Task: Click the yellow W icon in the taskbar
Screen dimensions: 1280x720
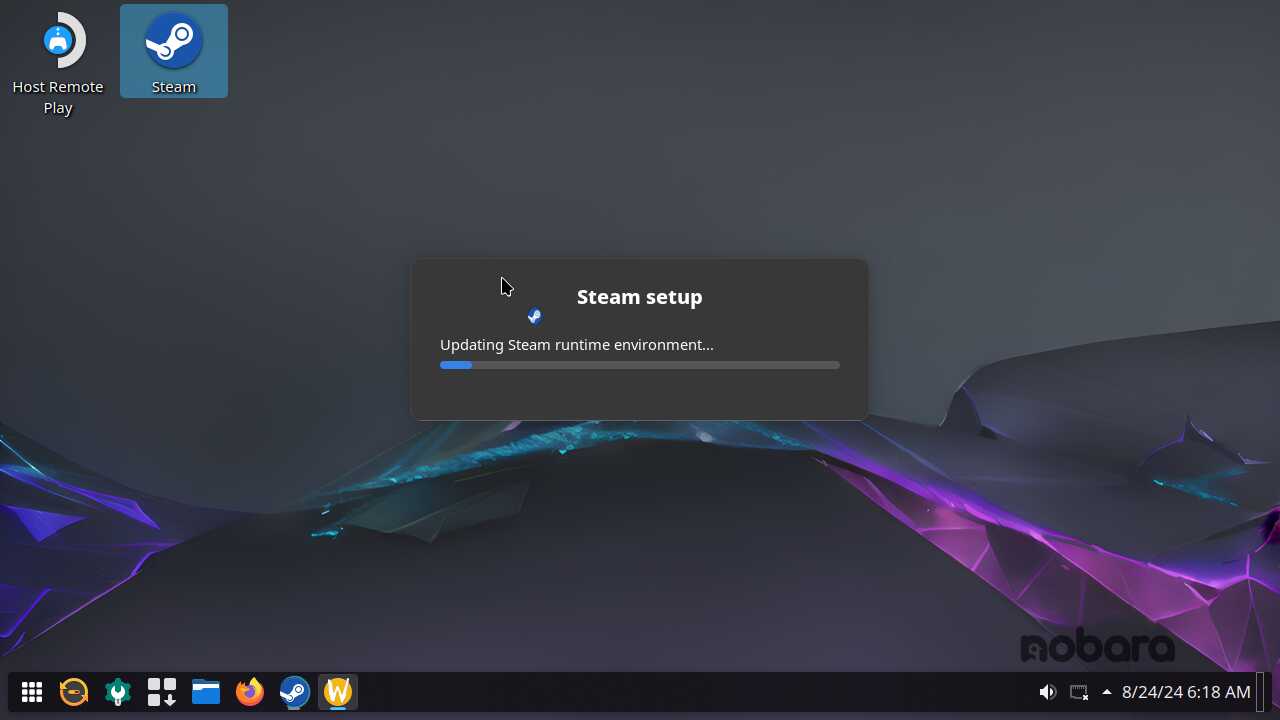Action: 338,692
